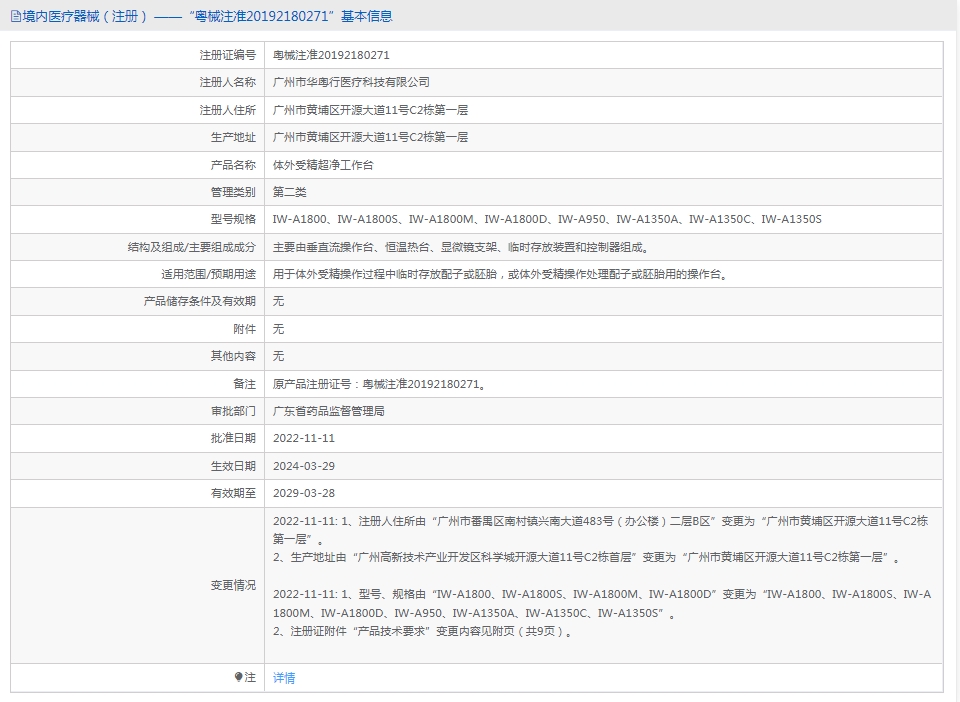Click the 备注 original registration number text
The image size is (960, 702).
[380, 383]
